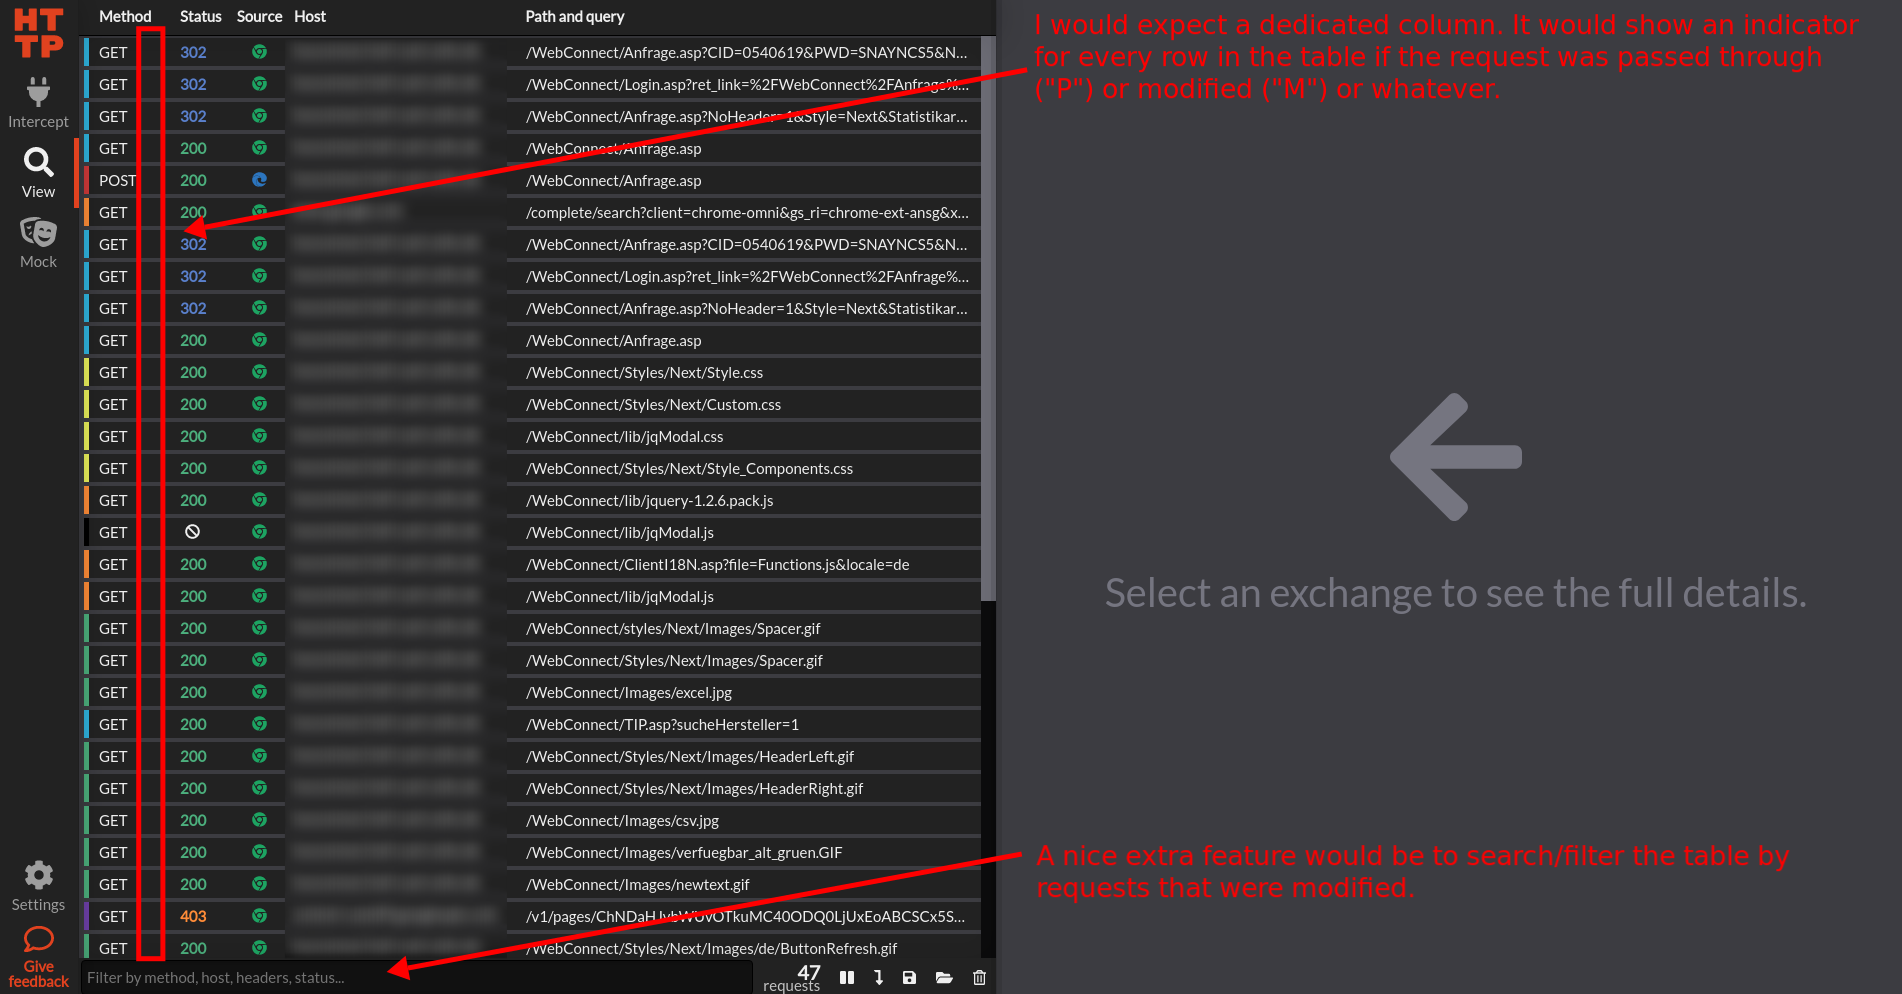
Task: Select lowercase styles/Next/Images/Spacer.gif path
Action: 673,628
